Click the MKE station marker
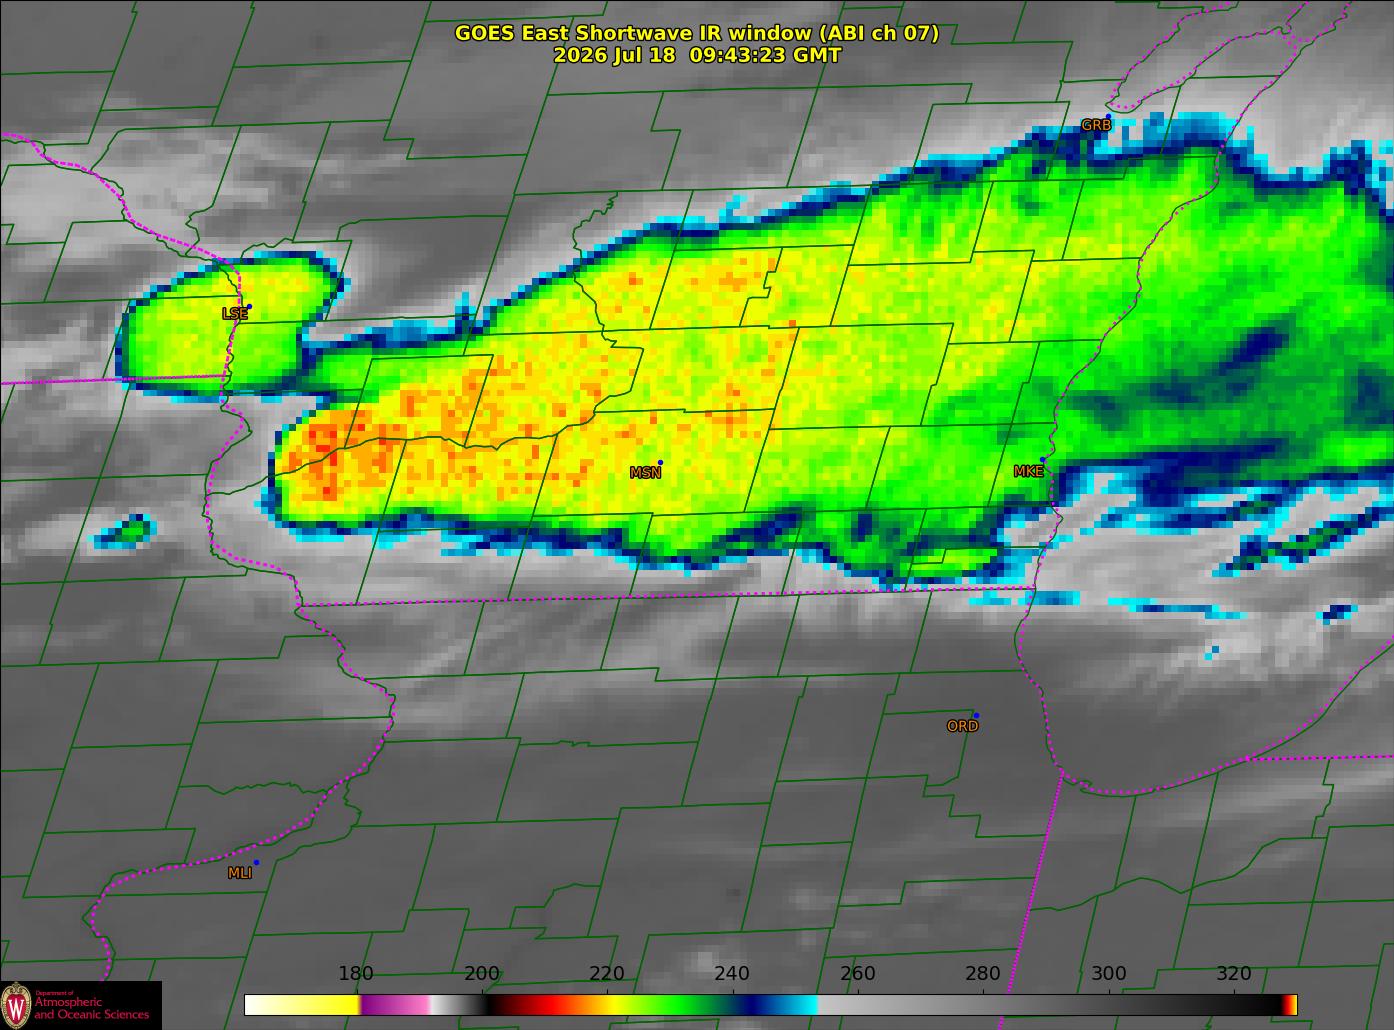The image size is (1394, 1030). (1042, 460)
